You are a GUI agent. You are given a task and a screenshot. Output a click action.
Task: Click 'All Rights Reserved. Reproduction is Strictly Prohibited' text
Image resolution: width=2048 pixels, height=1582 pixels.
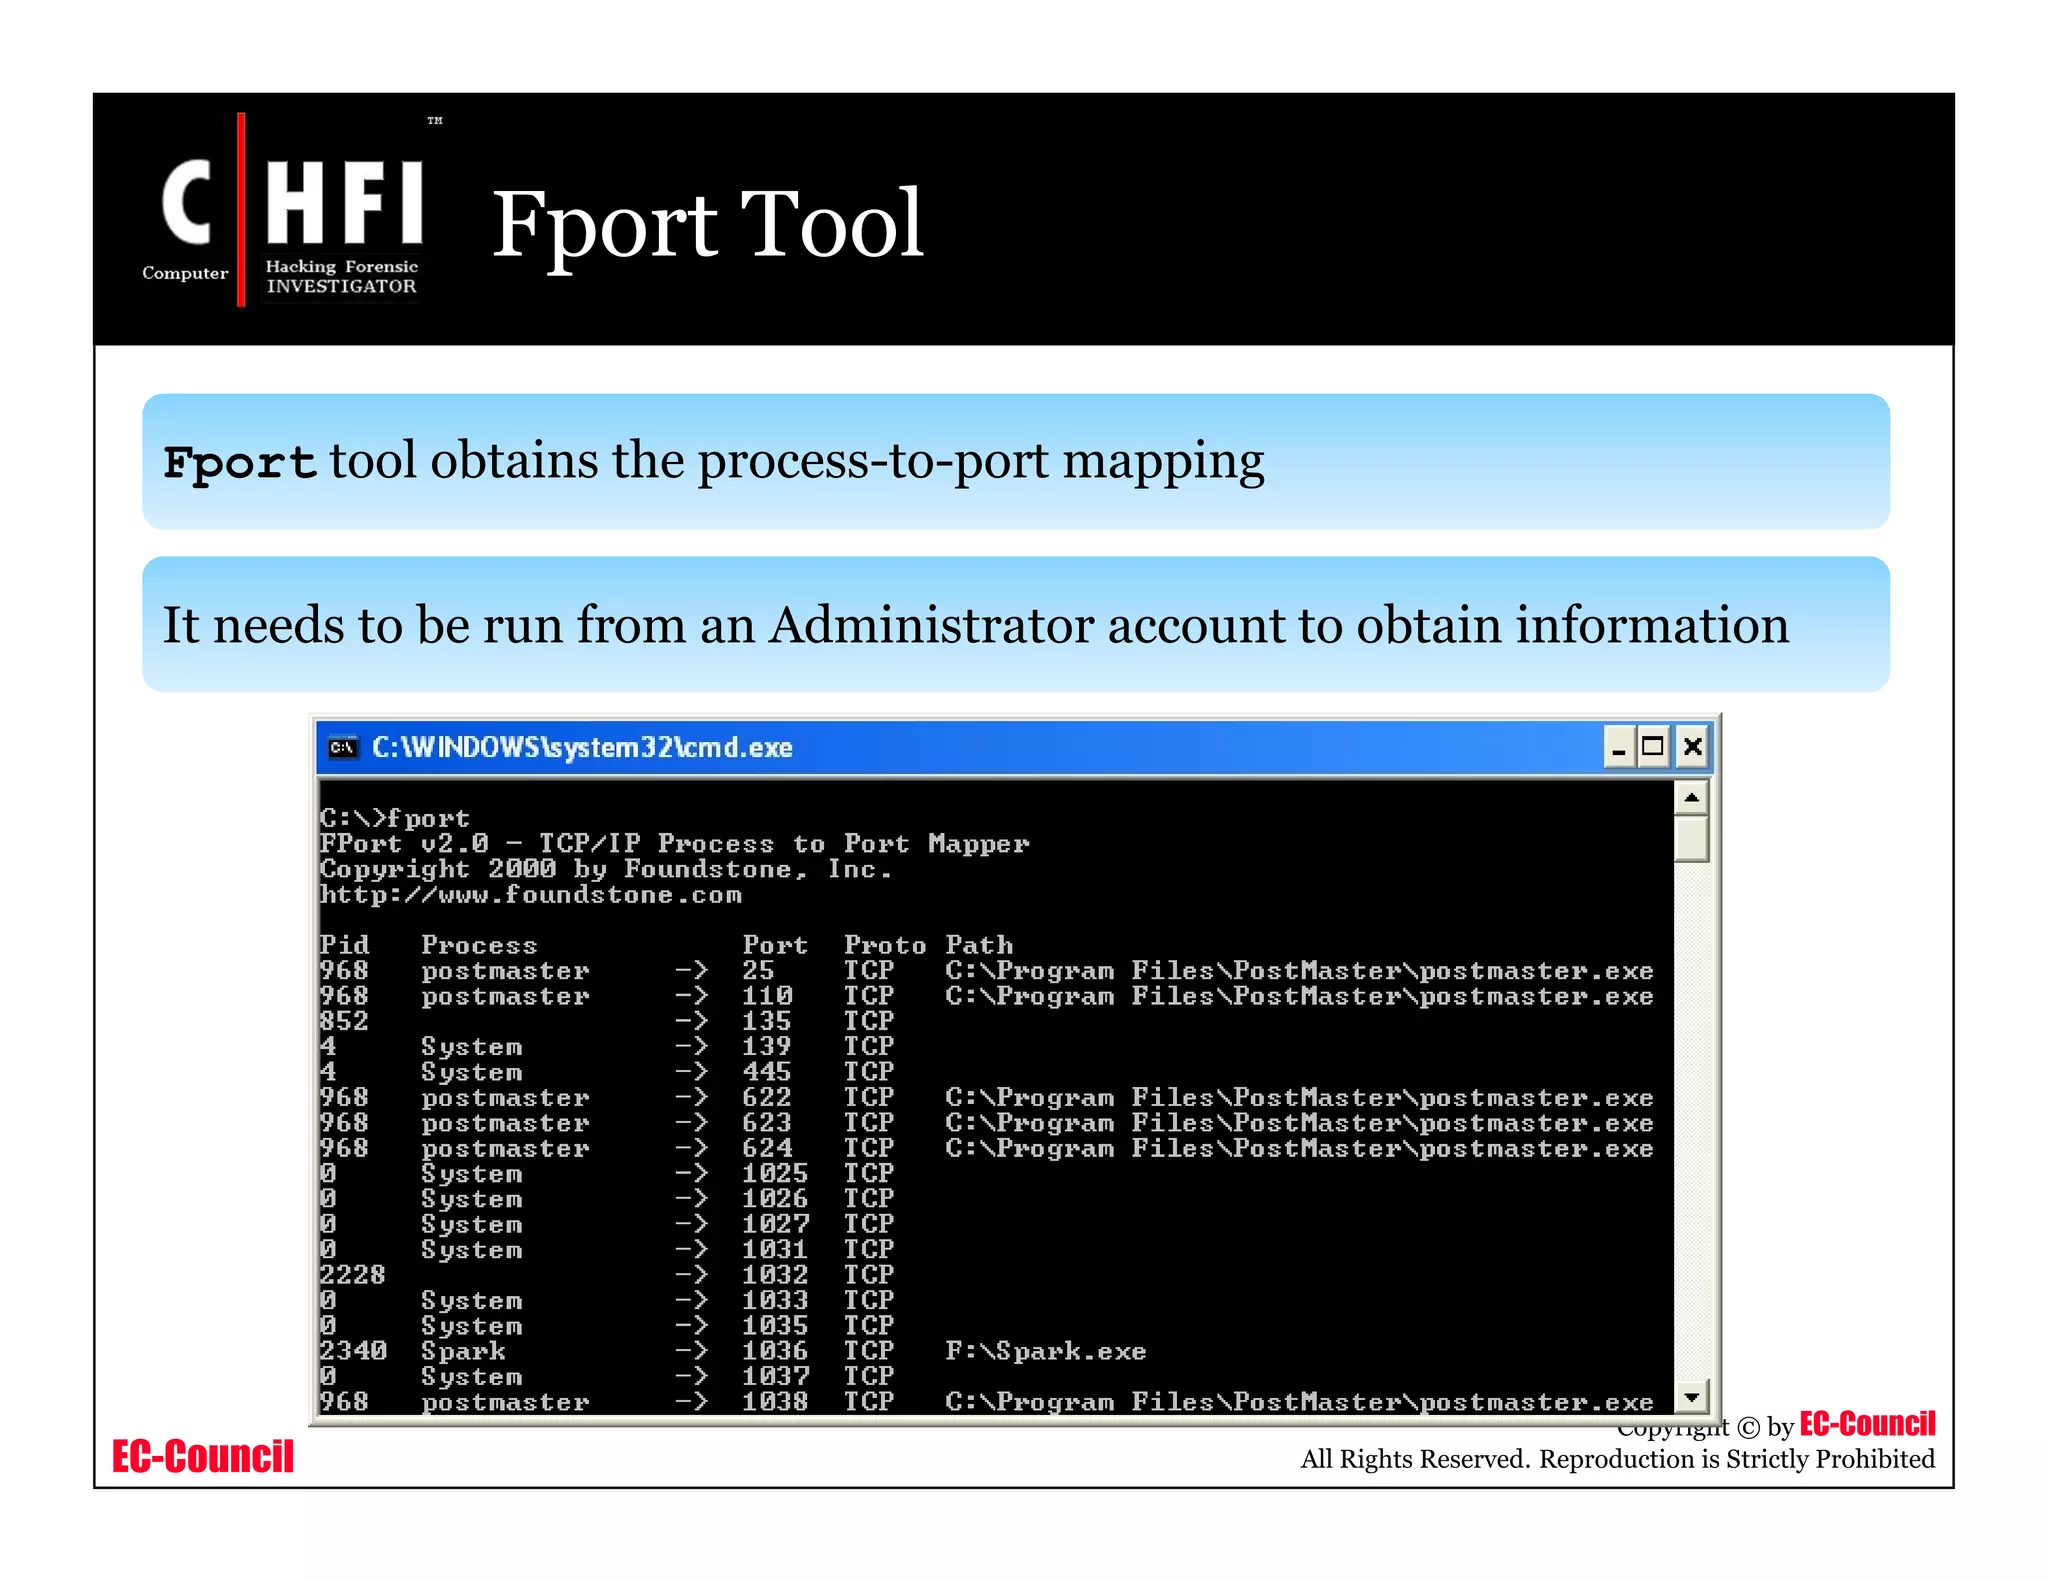1617,1459
